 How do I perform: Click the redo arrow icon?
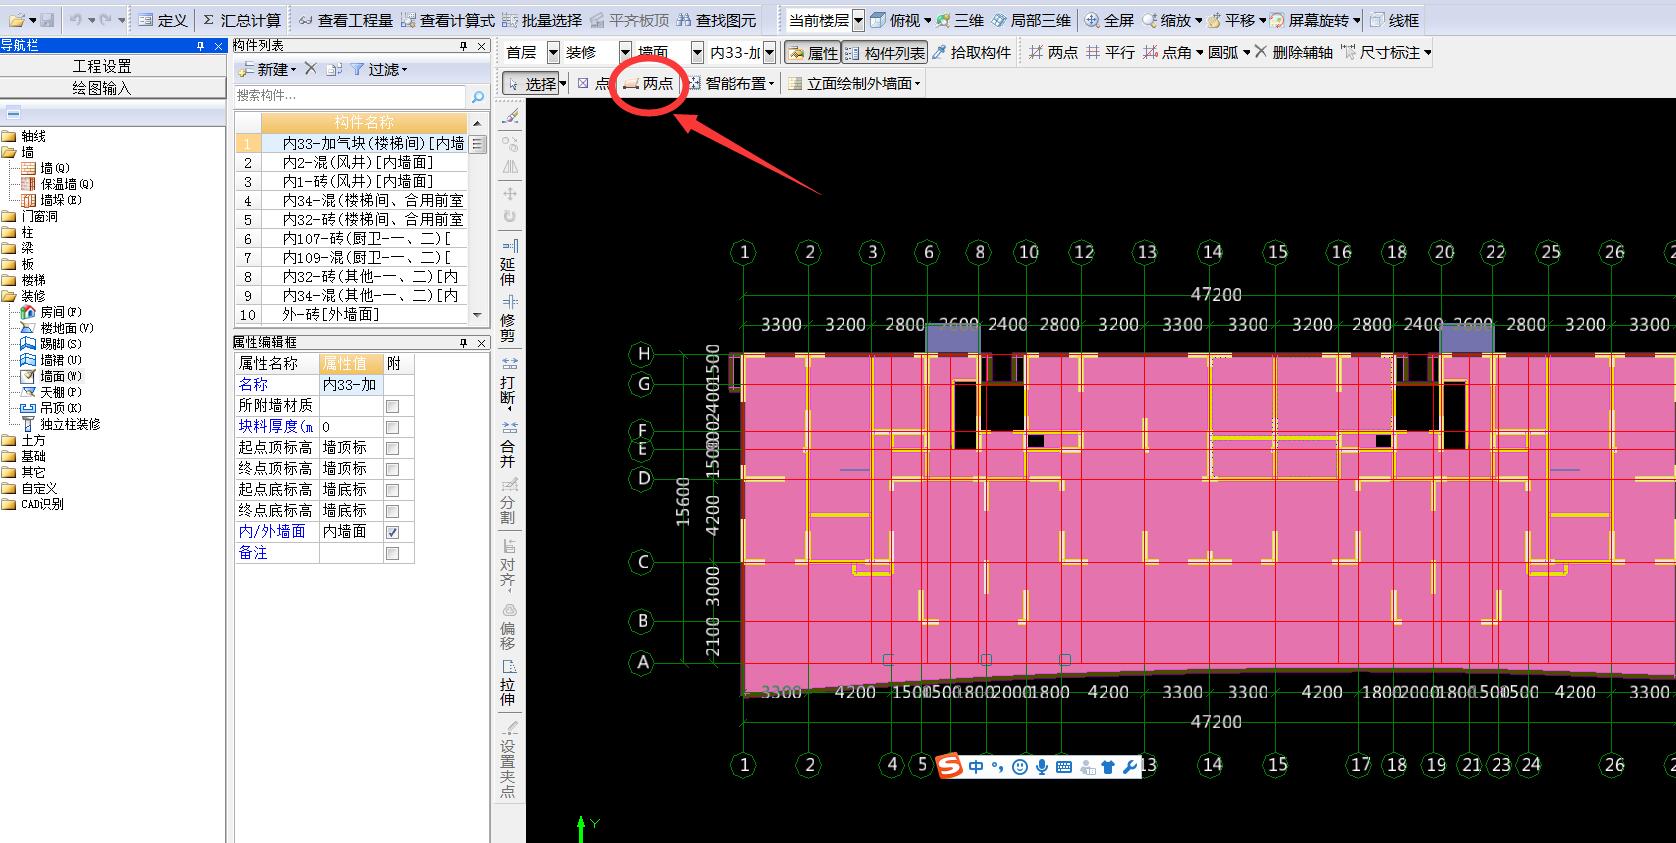coord(106,20)
